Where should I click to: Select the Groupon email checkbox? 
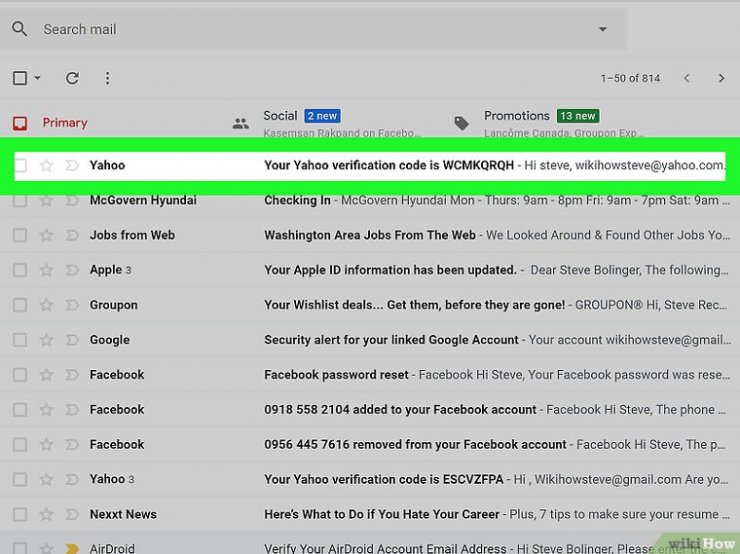(20, 305)
